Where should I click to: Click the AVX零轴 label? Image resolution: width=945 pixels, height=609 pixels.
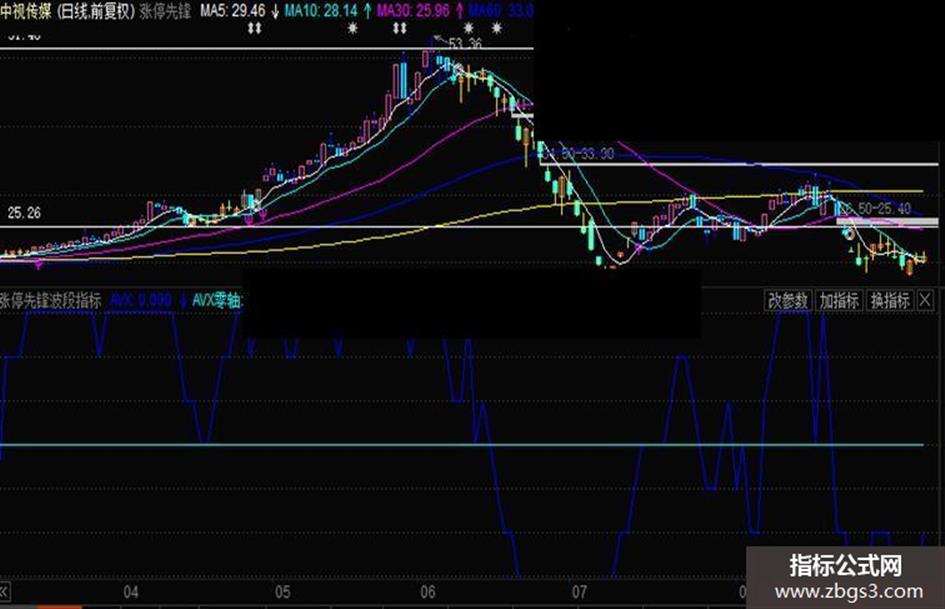[x=216, y=300]
